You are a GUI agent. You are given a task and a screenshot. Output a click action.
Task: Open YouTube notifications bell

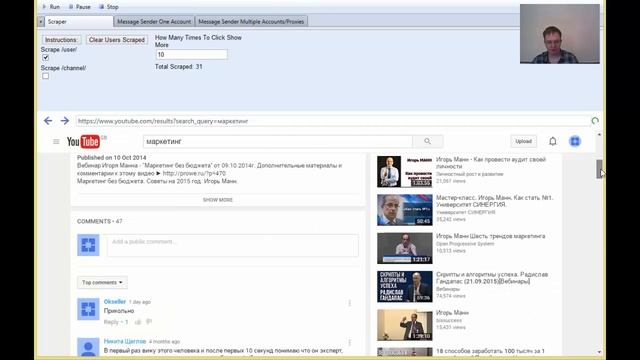pyautogui.click(x=553, y=142)
